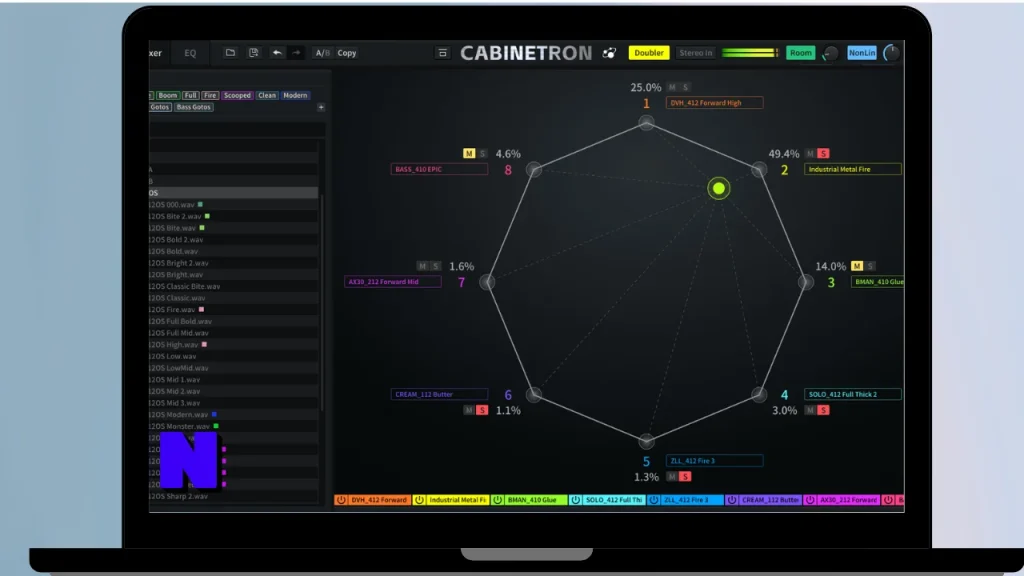This screenshot has height=576, width=1024.
Task: Solo slot 1 with its S button
Action: click(685, 87)
